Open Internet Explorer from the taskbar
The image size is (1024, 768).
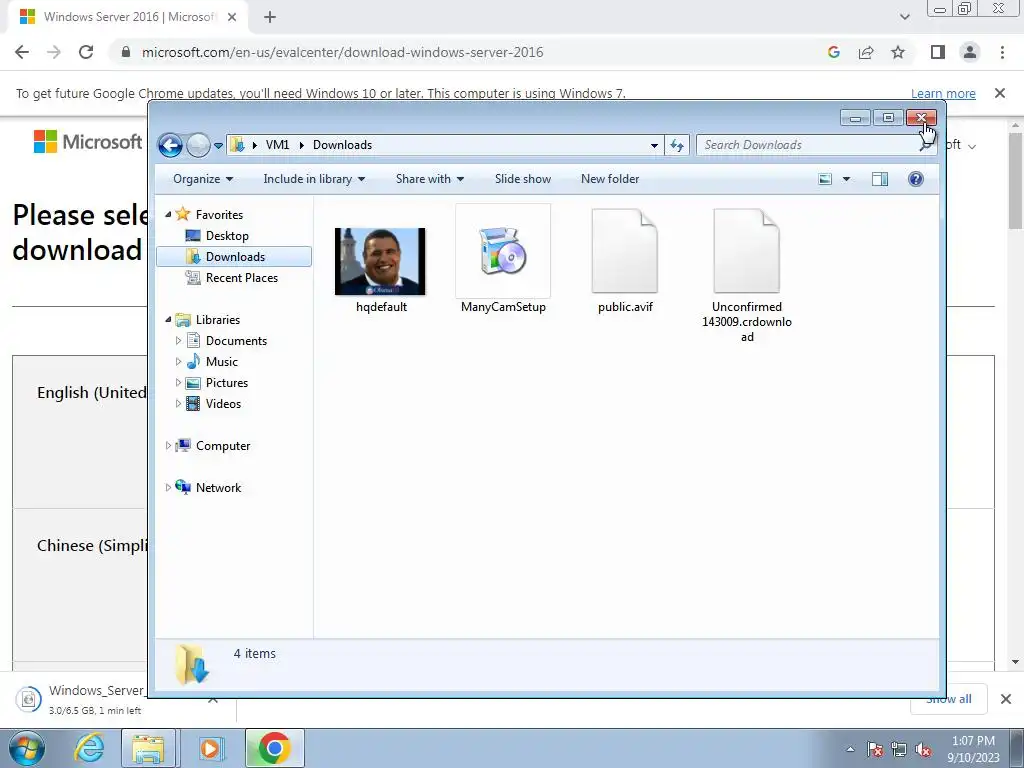point(89,748)
